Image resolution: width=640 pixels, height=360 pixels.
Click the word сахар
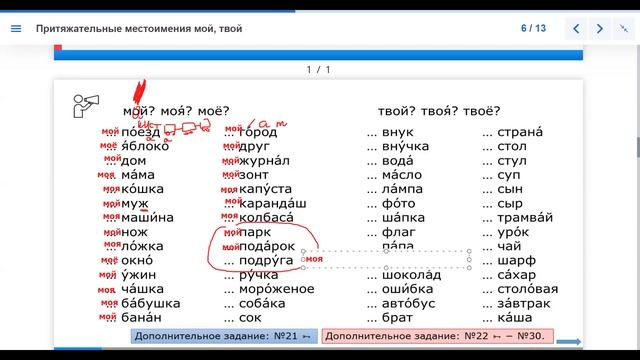[516, 275]
